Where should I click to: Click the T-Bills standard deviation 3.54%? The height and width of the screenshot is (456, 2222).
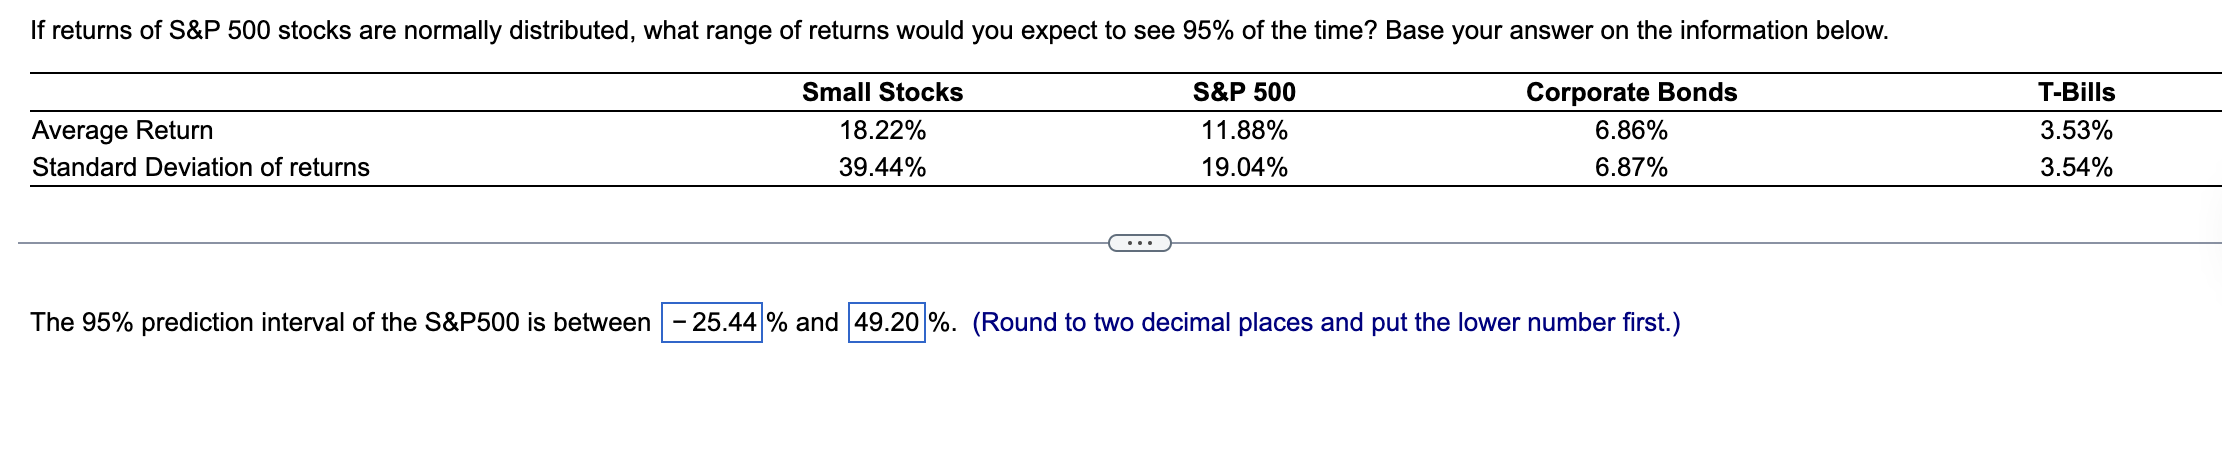2076,167
